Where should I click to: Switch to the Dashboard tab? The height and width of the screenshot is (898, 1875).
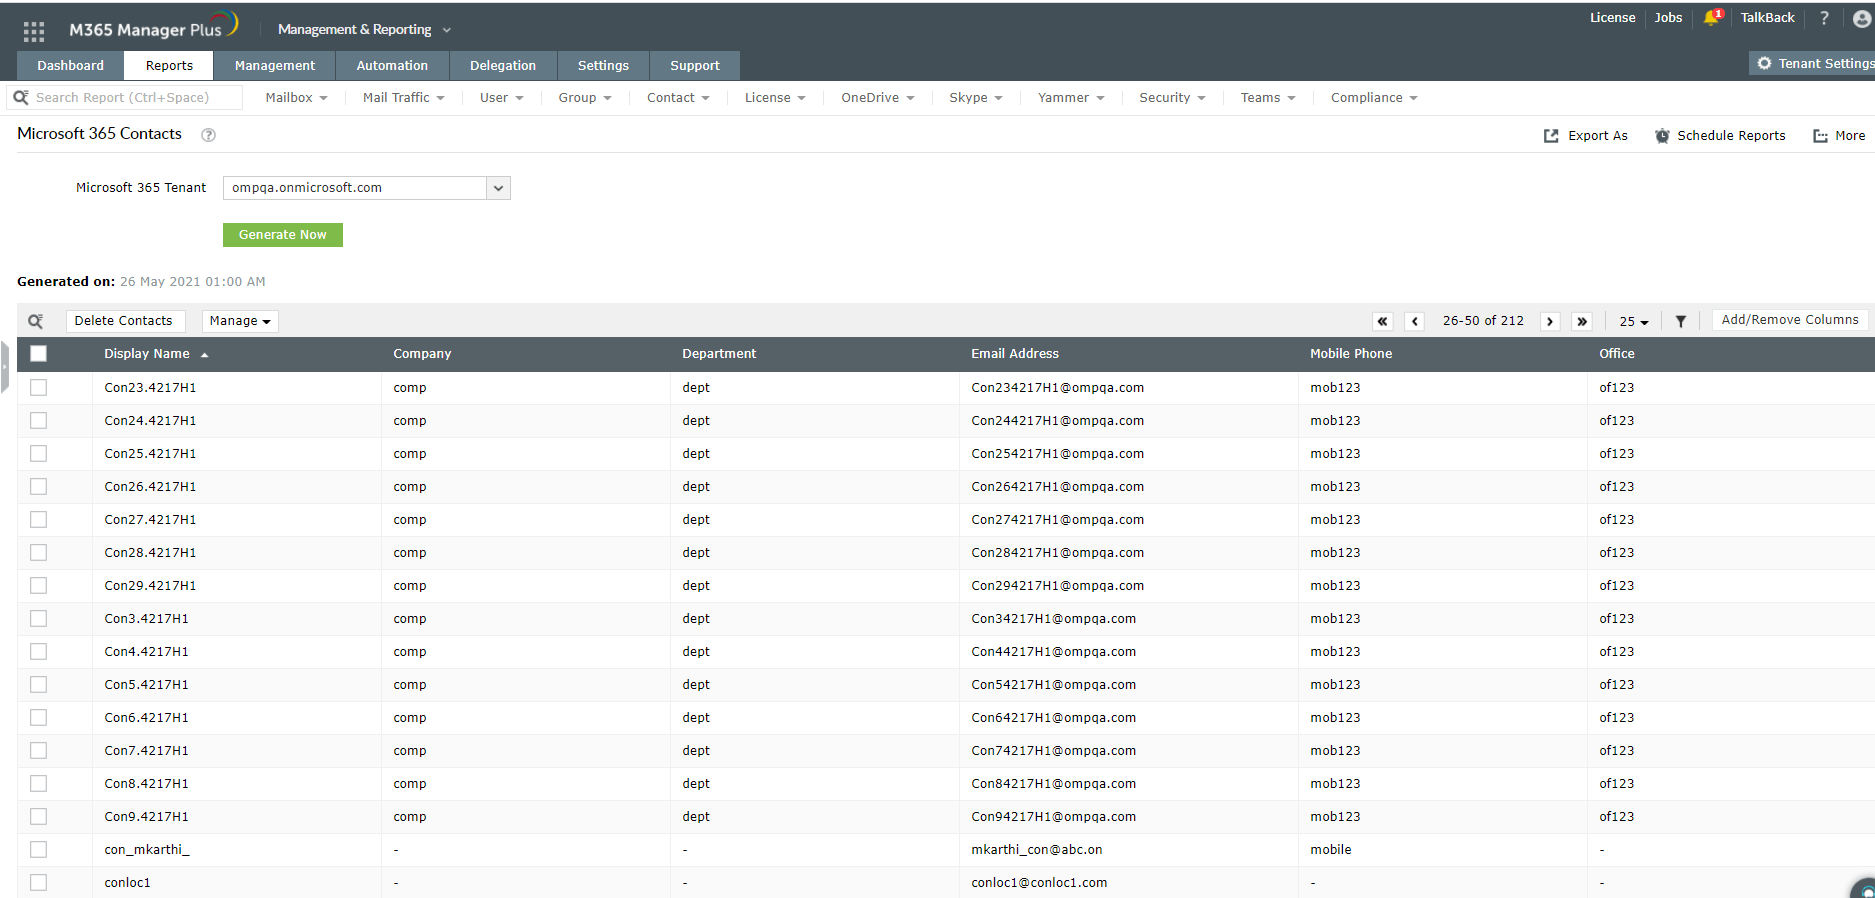click(71, 66)
